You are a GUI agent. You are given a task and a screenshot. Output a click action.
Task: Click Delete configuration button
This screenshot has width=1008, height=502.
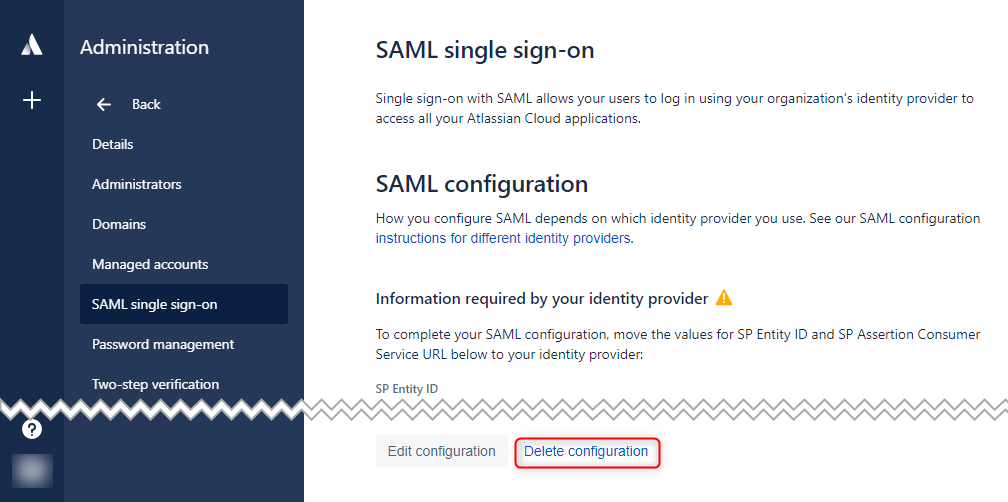586,451
